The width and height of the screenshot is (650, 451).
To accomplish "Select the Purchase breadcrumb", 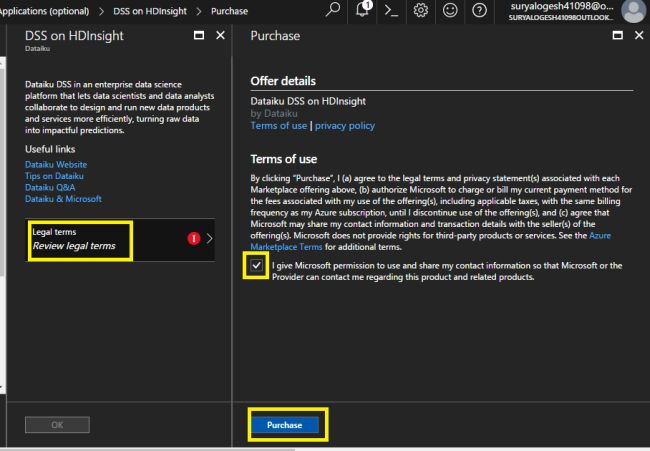I will tap(229, 11).
